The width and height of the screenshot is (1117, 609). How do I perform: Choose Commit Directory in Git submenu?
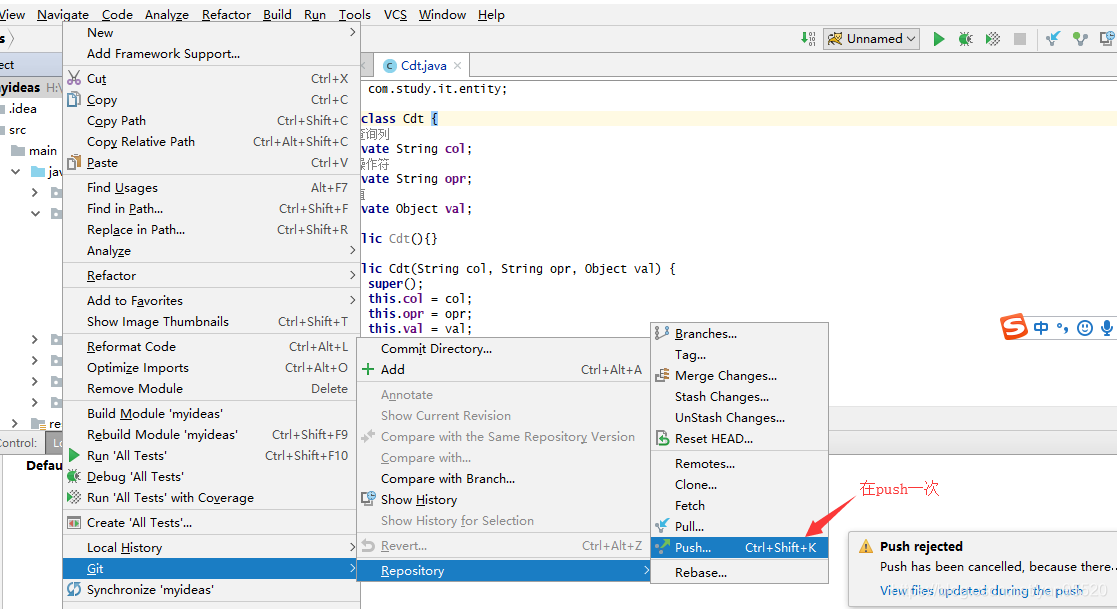pos(504,348)
